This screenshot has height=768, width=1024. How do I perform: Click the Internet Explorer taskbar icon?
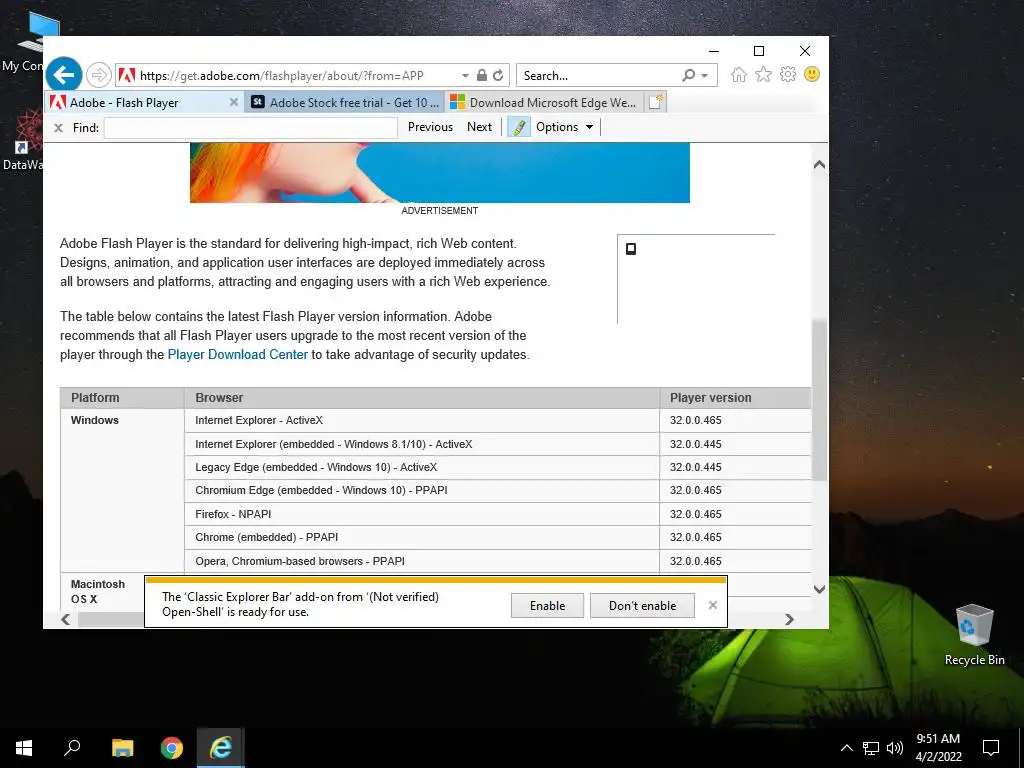(x=221, y=748)
